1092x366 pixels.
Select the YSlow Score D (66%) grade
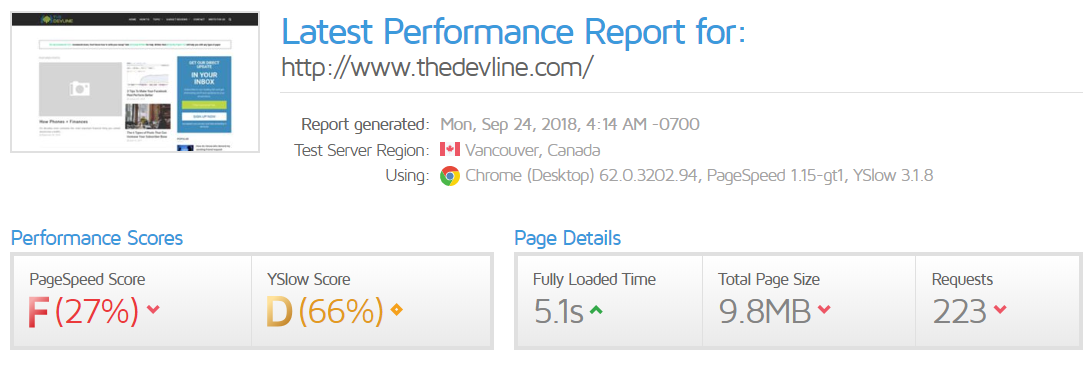tap(325, 312)
